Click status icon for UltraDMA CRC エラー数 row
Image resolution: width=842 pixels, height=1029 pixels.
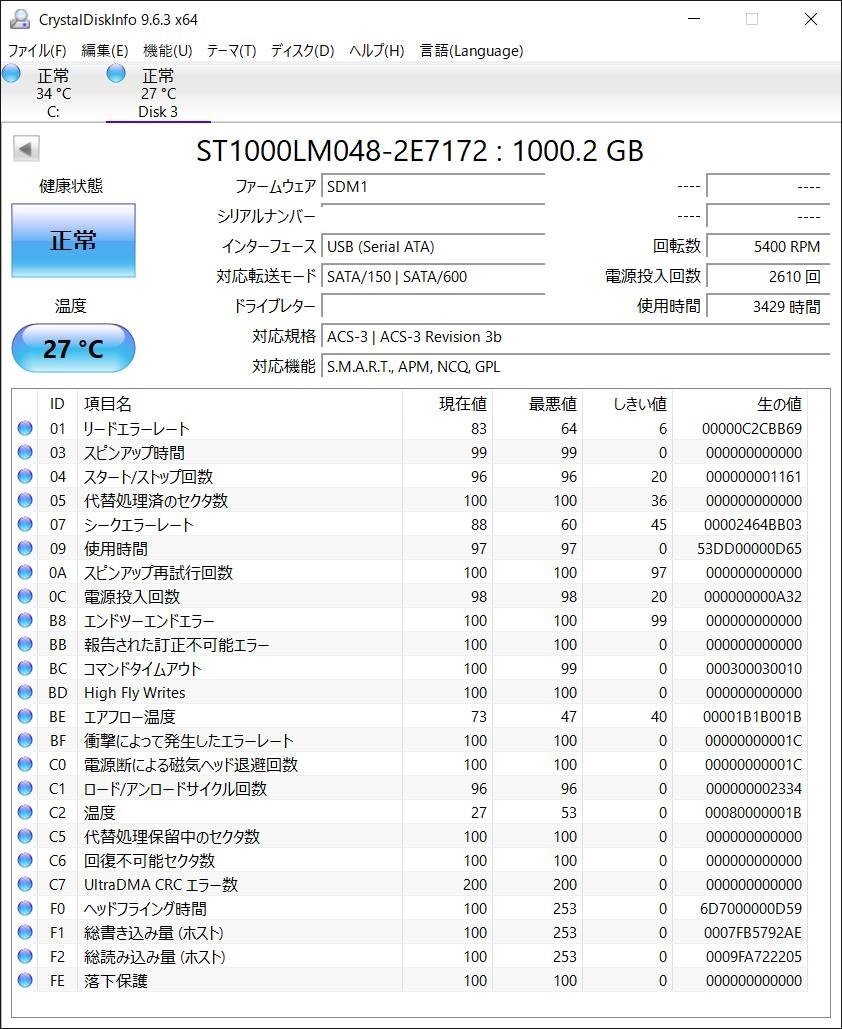25,884
